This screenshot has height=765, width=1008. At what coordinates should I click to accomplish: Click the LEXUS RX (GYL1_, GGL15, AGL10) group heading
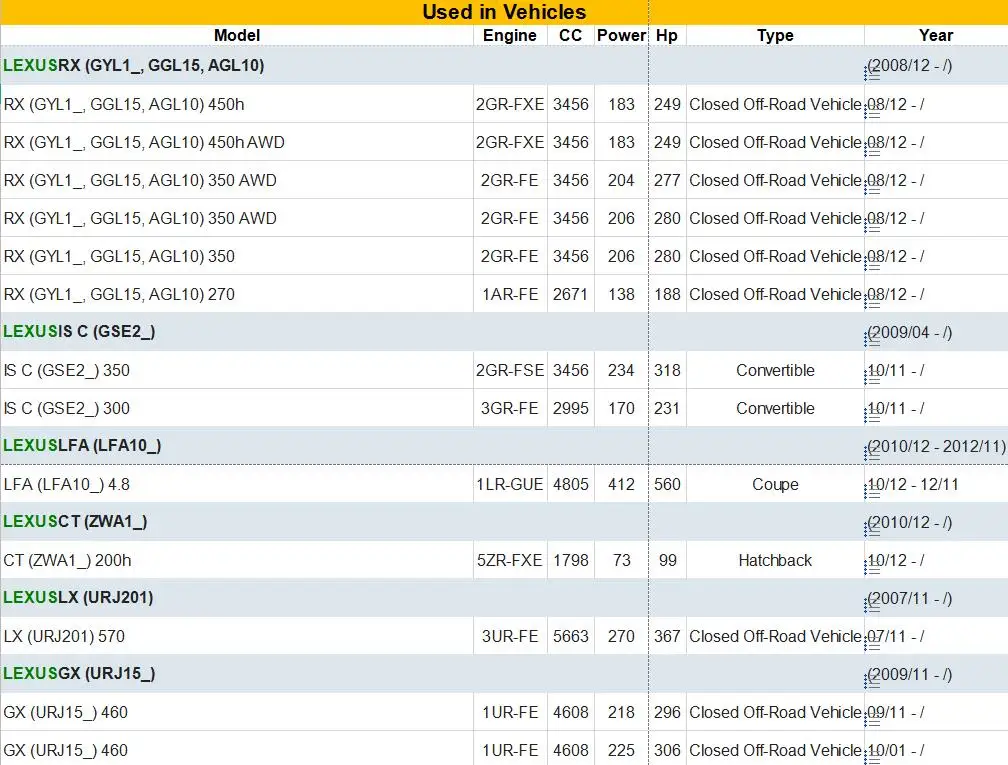coord(134,66)
